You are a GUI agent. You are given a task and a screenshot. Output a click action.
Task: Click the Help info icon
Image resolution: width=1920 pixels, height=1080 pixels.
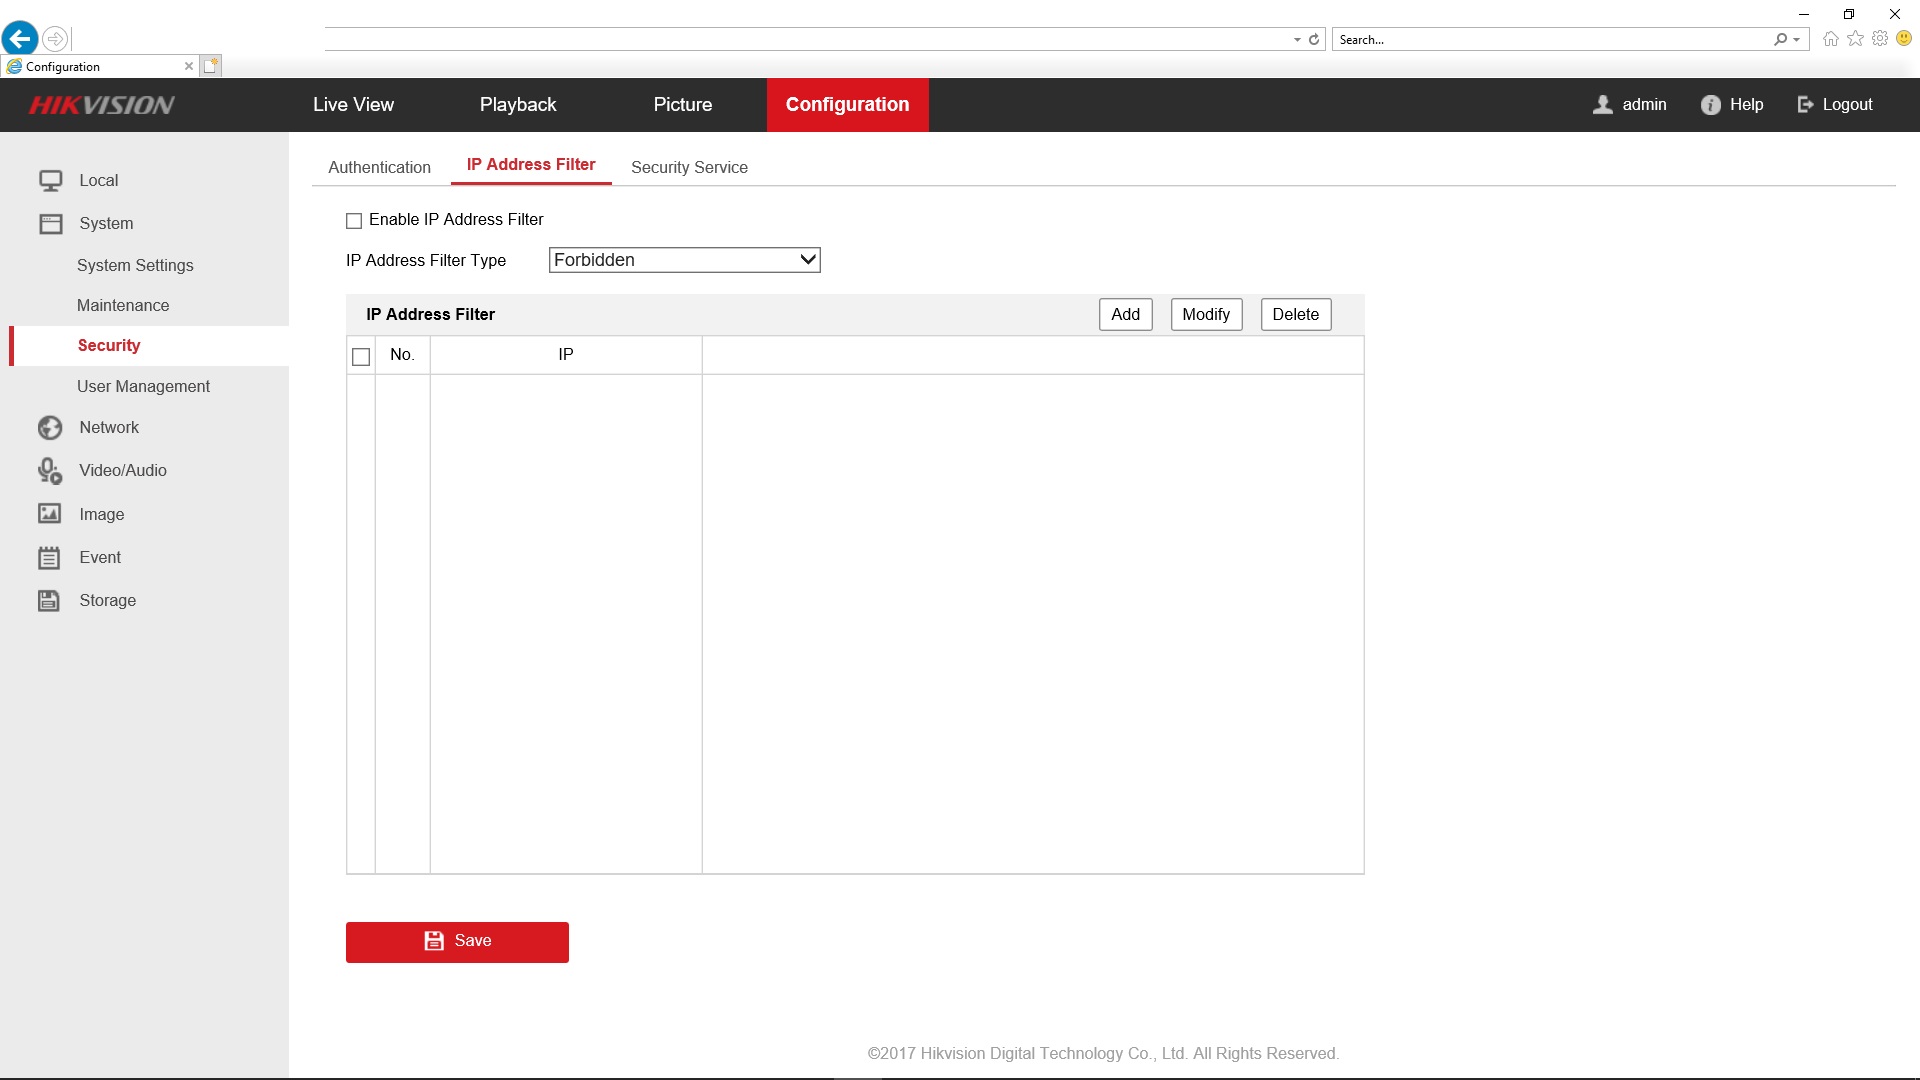(x=1710, y=105)
